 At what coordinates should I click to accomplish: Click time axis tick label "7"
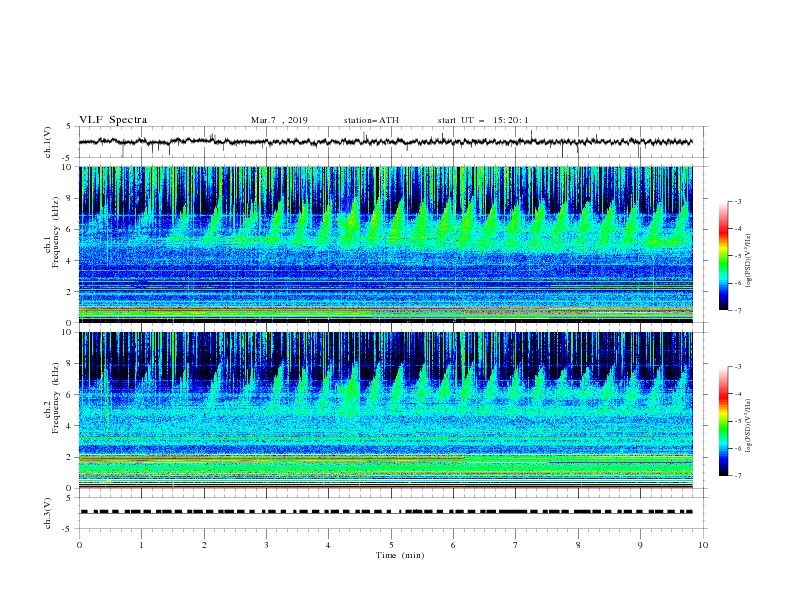[x=516, y=545]
